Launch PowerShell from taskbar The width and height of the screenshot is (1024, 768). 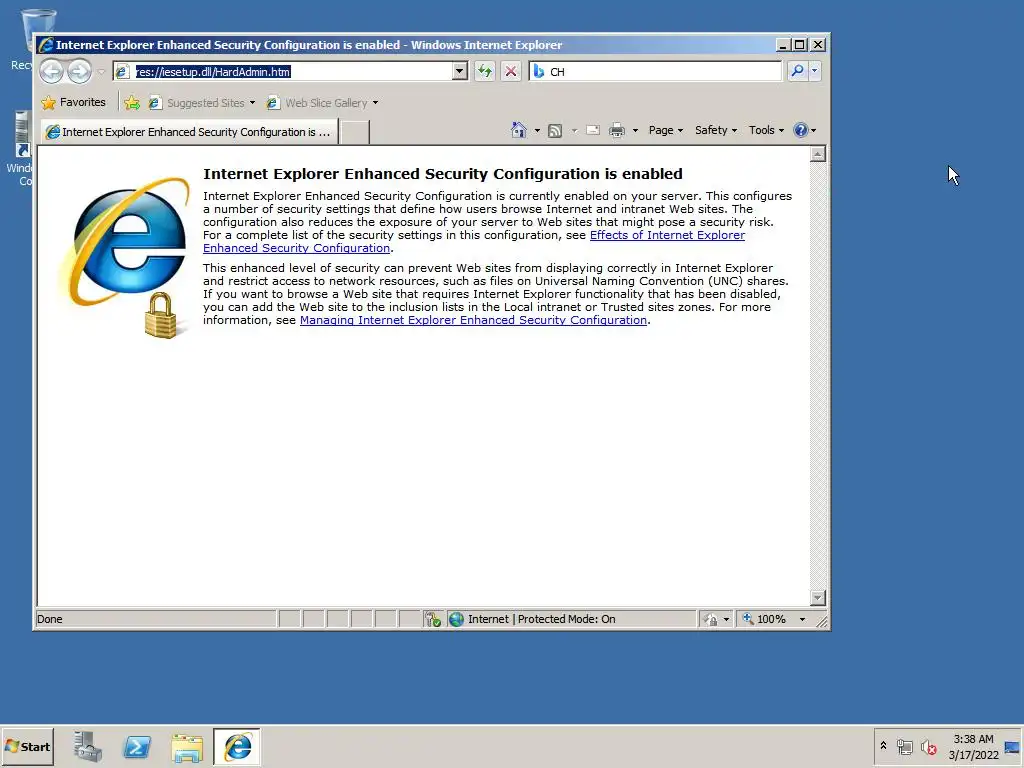pos(137,746)
